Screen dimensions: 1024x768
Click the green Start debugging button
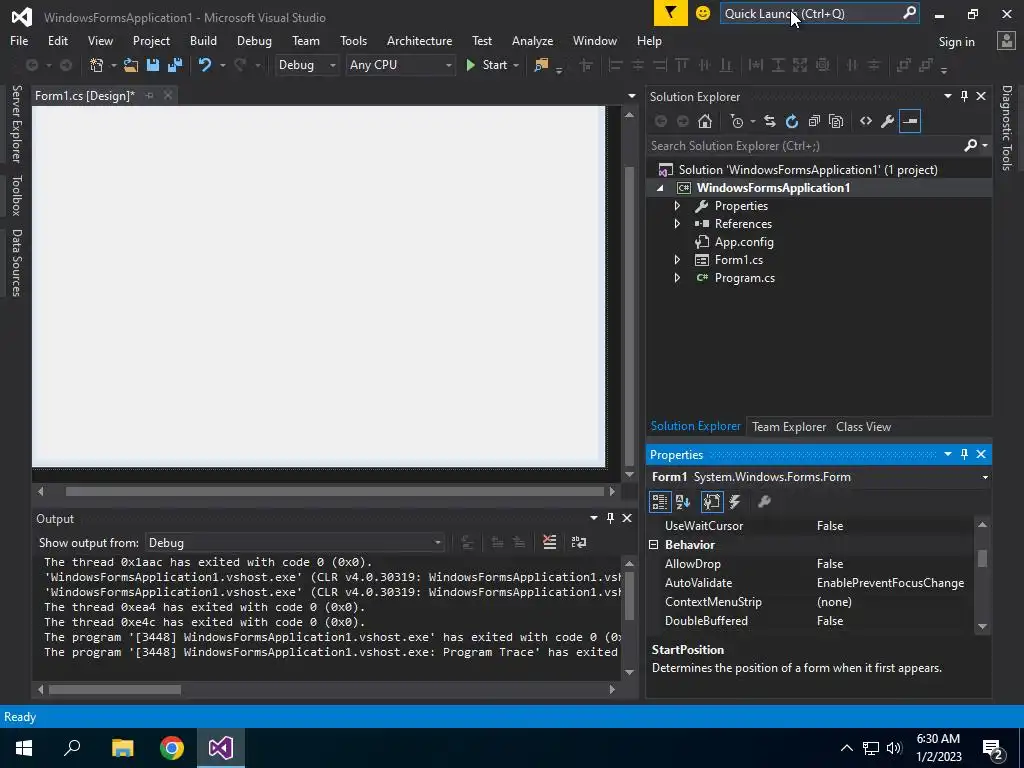tap(487, 65)
